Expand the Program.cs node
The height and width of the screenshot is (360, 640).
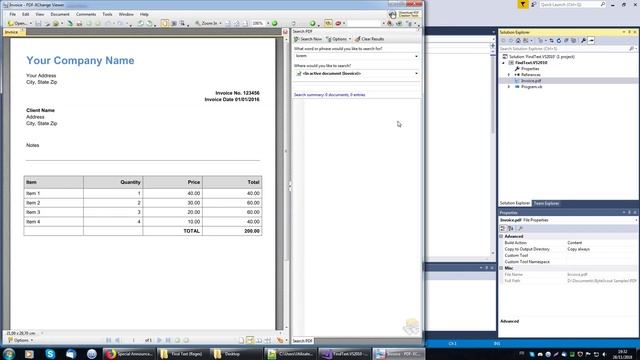509,87
